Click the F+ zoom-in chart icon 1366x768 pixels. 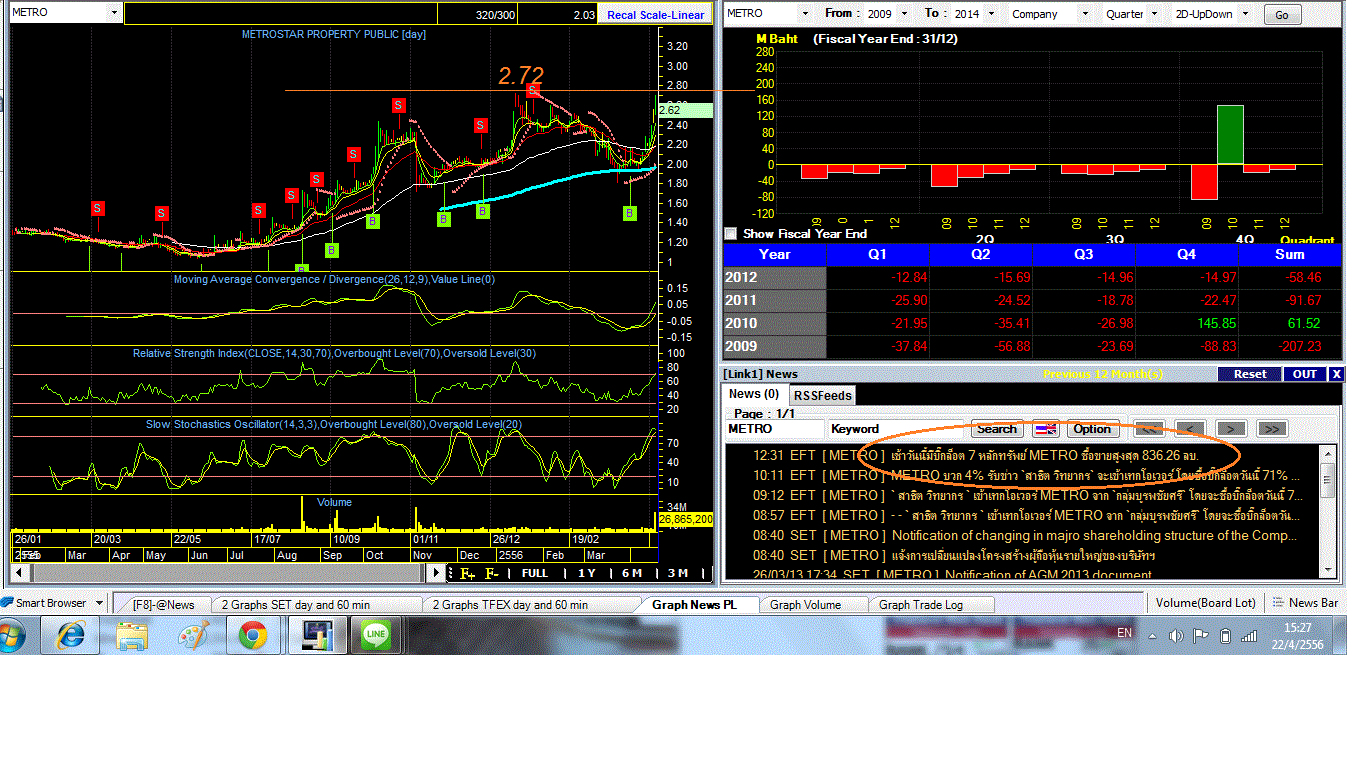click(x=467, y=573)
